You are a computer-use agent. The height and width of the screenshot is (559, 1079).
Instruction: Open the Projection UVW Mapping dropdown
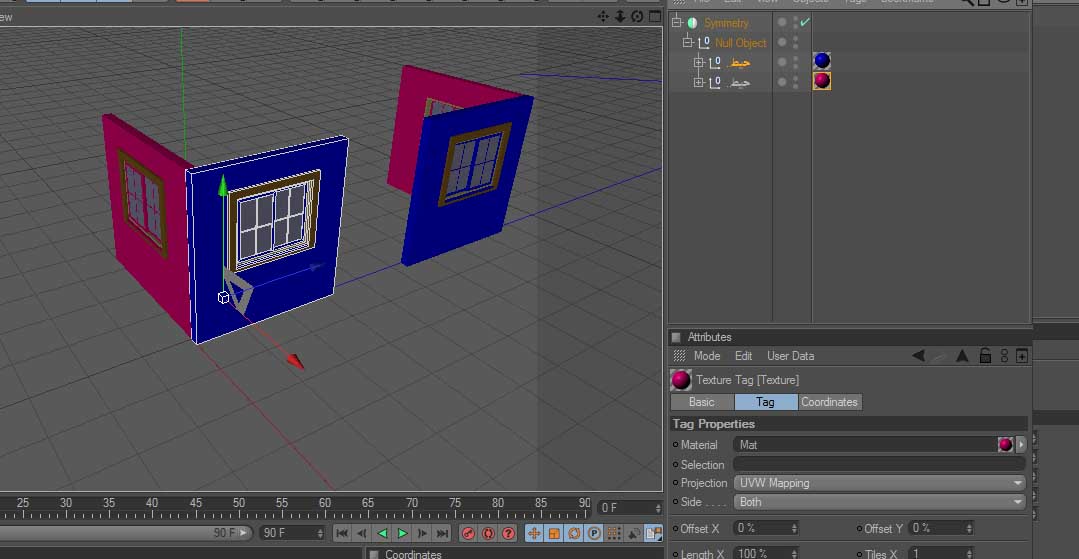click(879, 483)
